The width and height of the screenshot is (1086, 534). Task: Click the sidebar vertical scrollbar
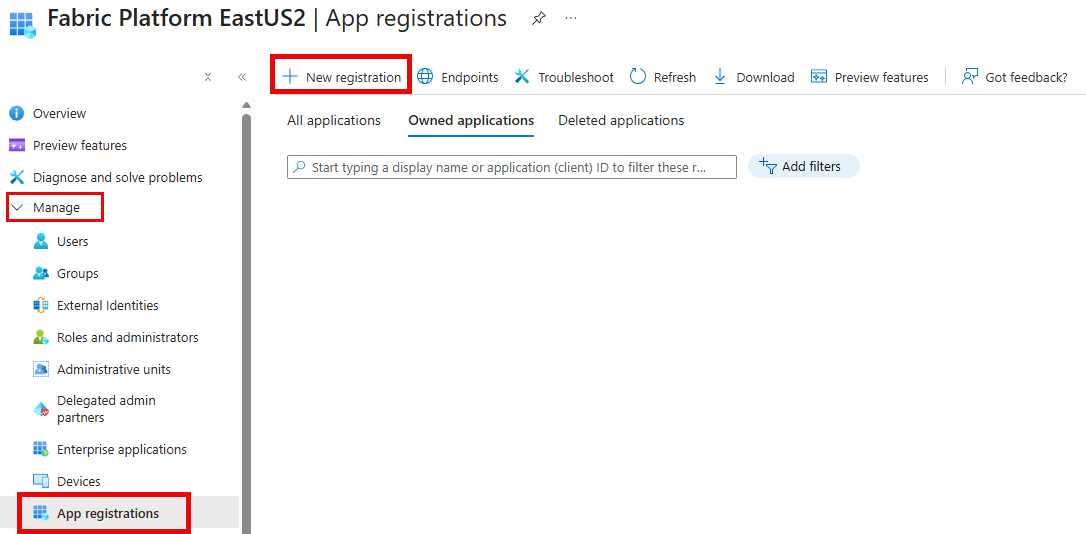[246, 322]
